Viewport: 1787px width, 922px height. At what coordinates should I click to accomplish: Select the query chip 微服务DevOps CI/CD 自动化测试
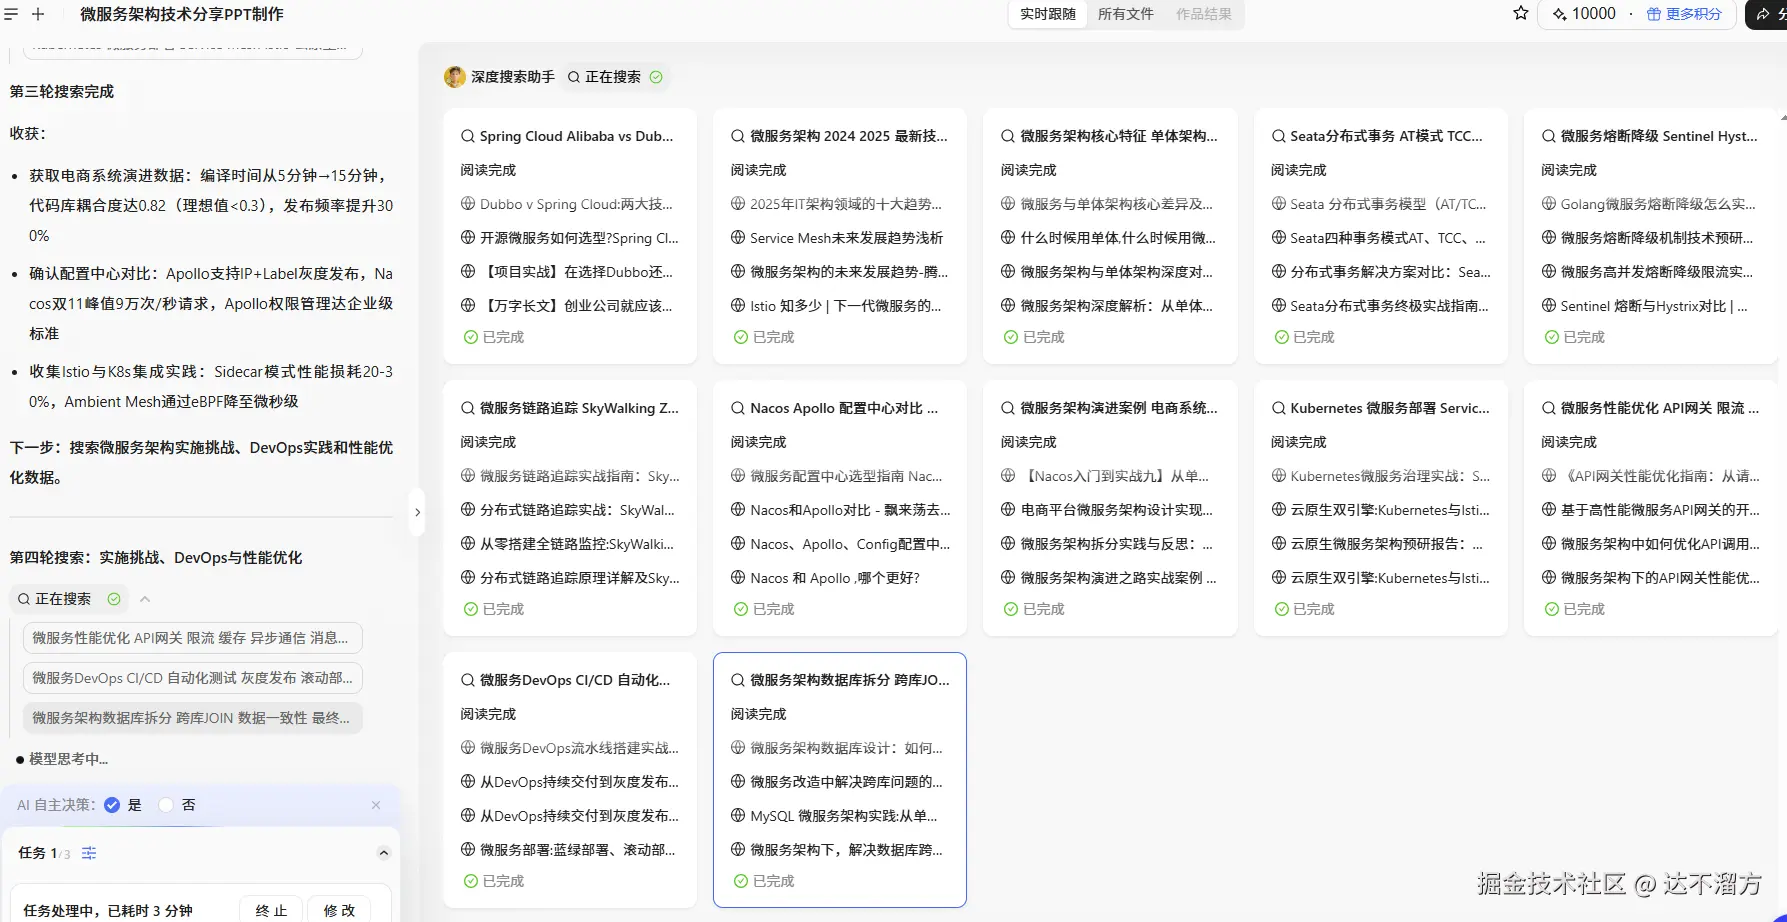pos(192,678)
